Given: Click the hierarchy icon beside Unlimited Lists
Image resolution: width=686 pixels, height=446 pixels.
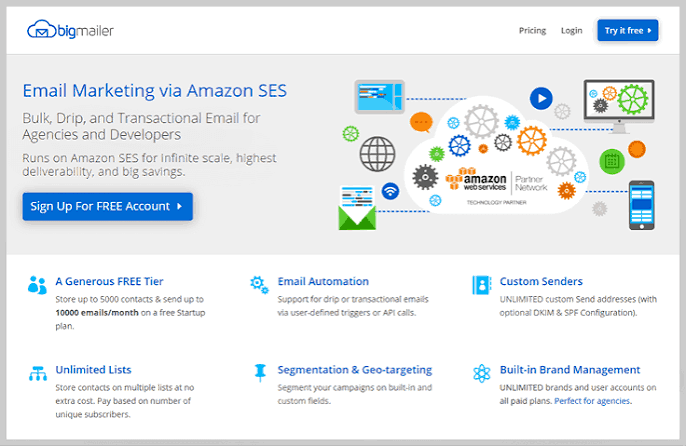Looking at the screenshot, I should (38, 373).
